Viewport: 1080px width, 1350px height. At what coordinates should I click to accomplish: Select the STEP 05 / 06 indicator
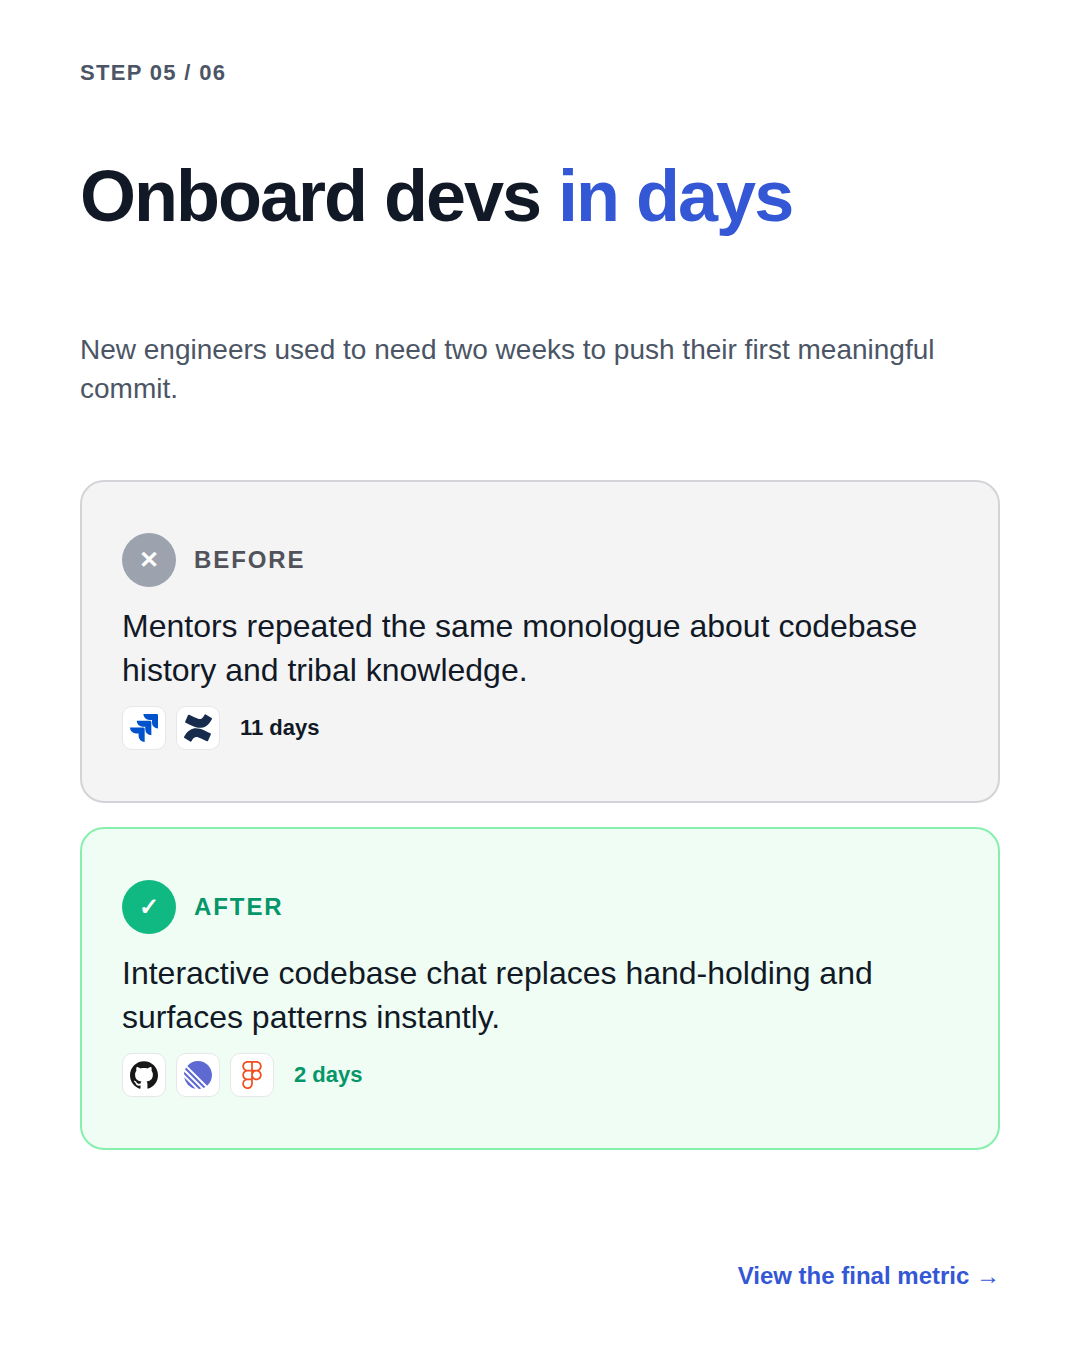(x=153, y=73)
